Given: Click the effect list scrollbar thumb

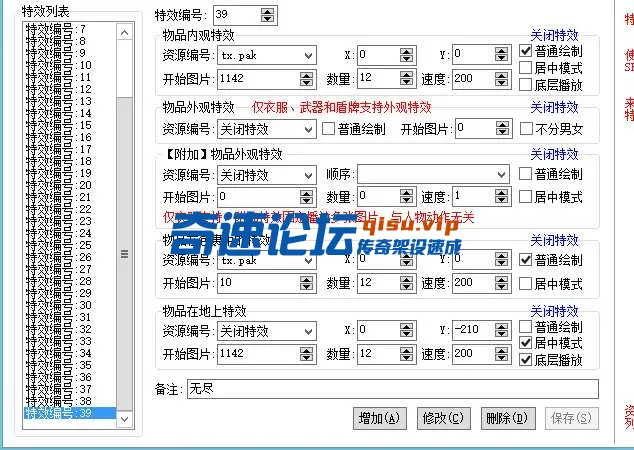Looking at the screenshot, I should tap(125, 254).
